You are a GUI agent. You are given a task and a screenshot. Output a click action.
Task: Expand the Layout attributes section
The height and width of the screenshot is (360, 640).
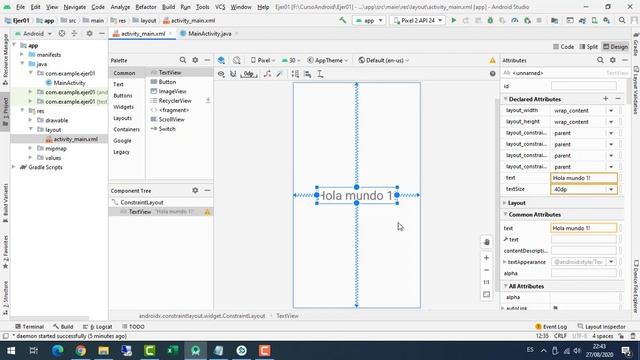tap(505, 203)
